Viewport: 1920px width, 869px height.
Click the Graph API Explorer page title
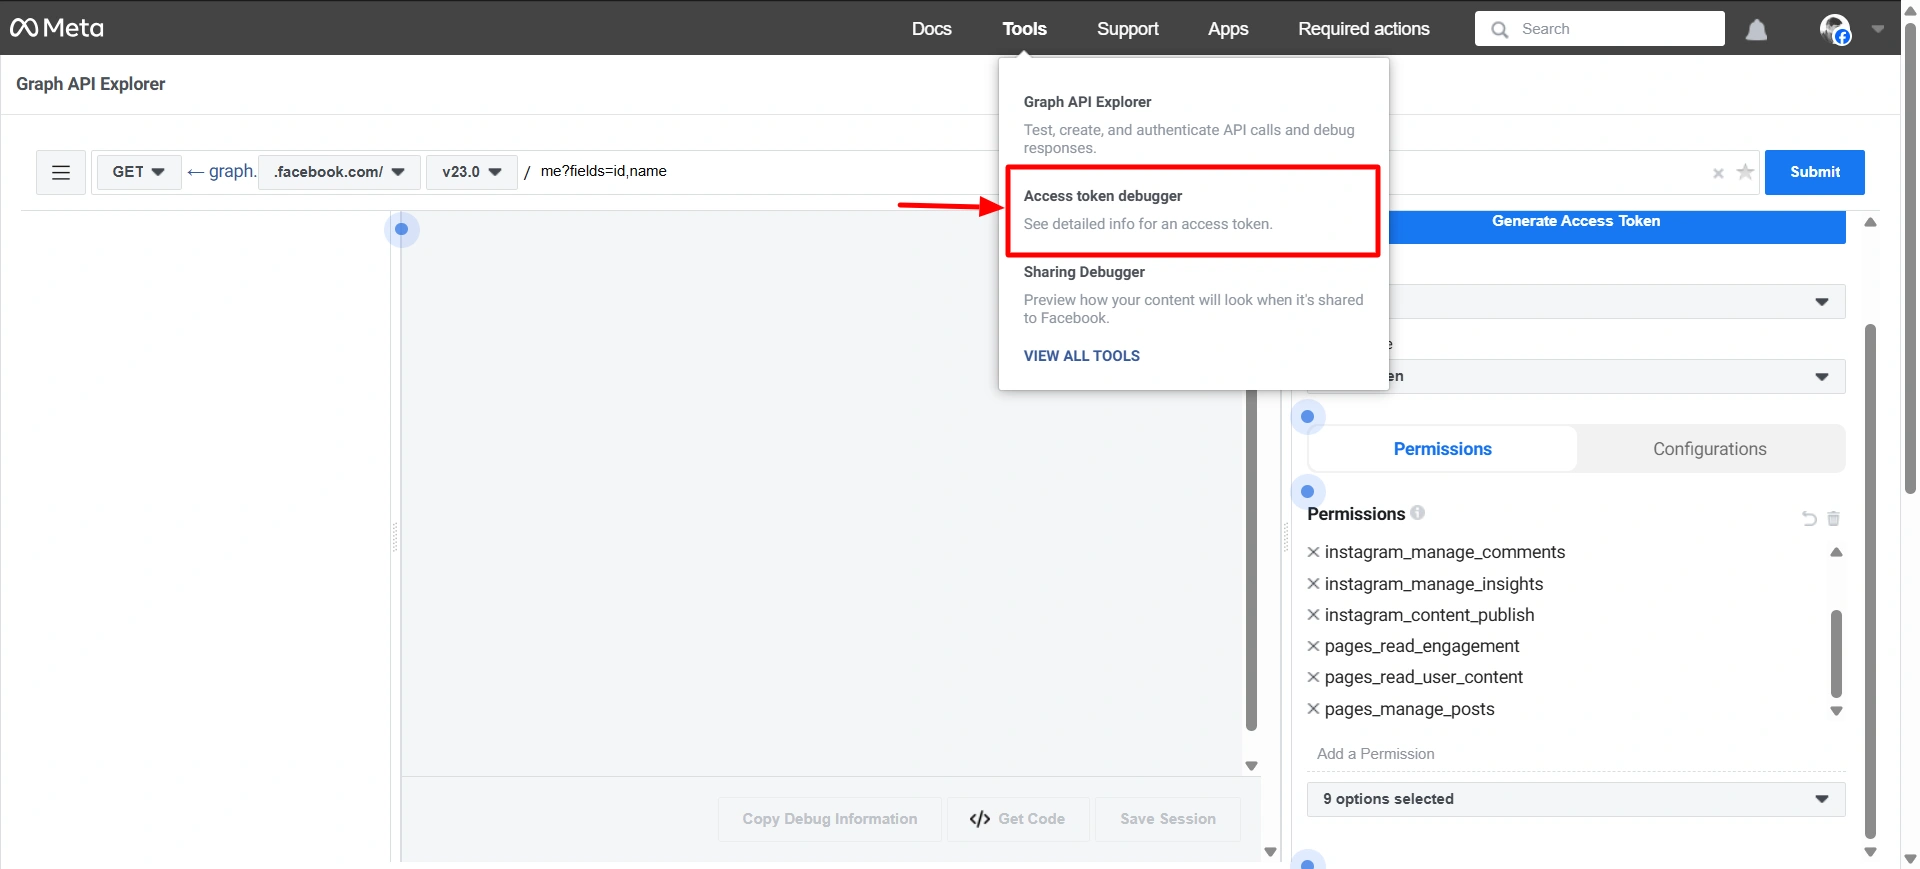91,84
